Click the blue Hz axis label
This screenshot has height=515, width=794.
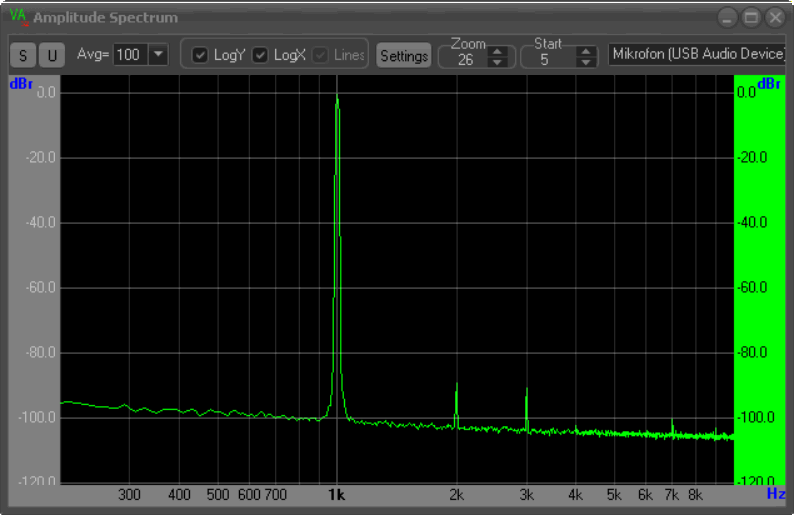pyautogui.click(x=776, y=494)
